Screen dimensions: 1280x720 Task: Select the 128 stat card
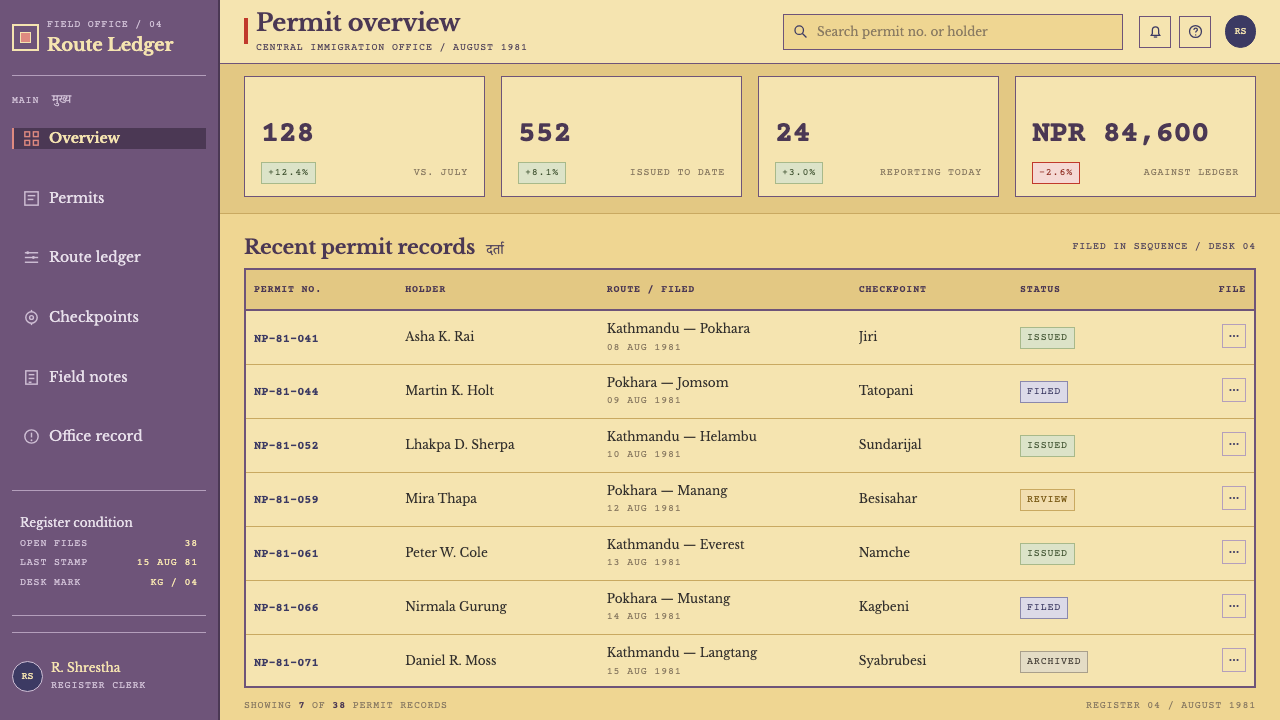tap(364, 137)
